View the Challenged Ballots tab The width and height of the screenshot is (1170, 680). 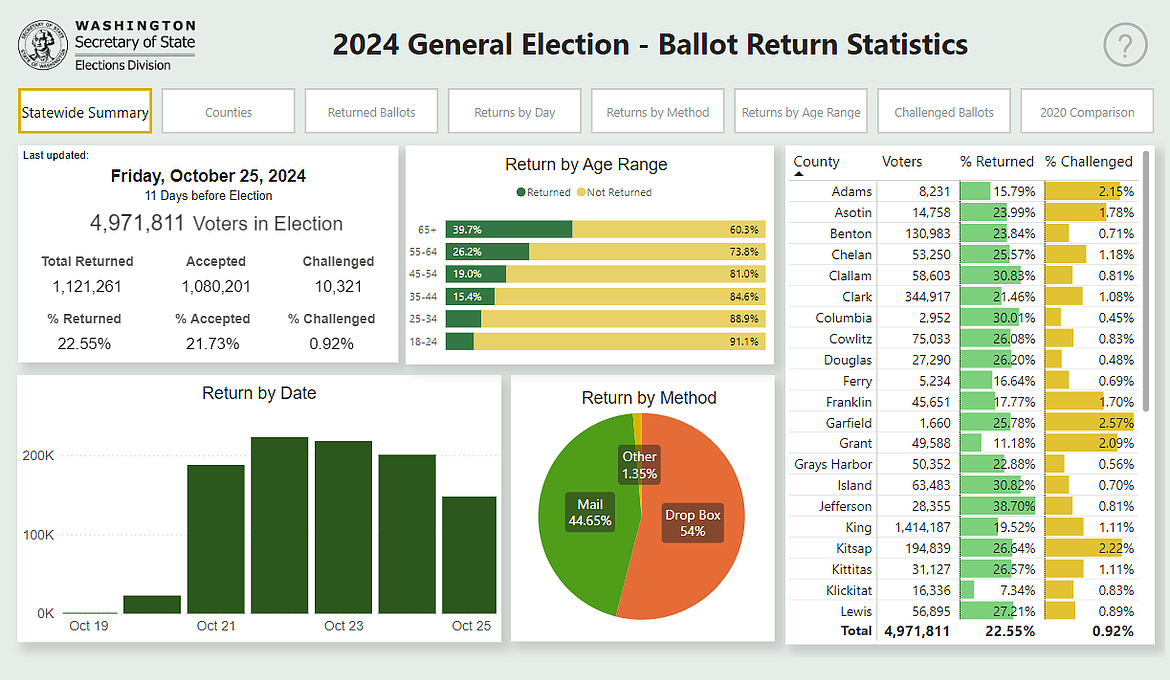point(943,111)
